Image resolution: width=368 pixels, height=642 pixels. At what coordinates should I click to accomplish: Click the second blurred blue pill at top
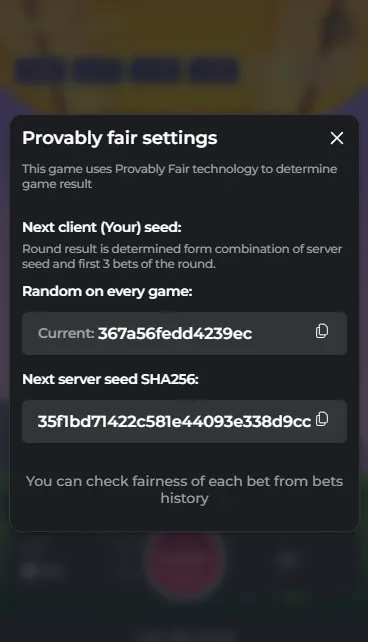pos(98,70)
